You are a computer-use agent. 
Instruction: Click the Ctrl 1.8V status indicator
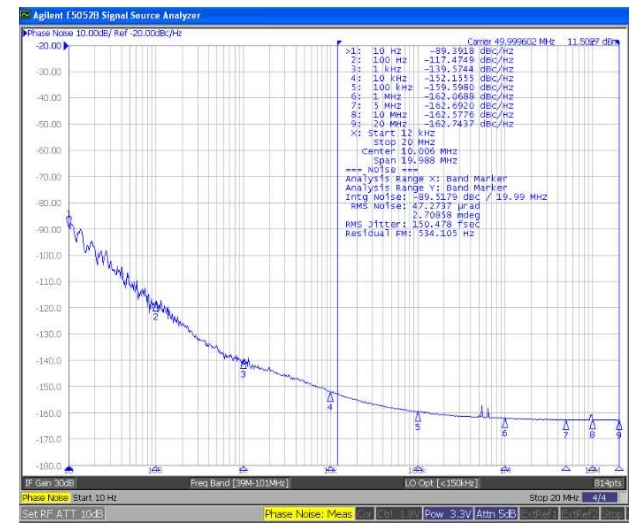[x=398, y=514]
